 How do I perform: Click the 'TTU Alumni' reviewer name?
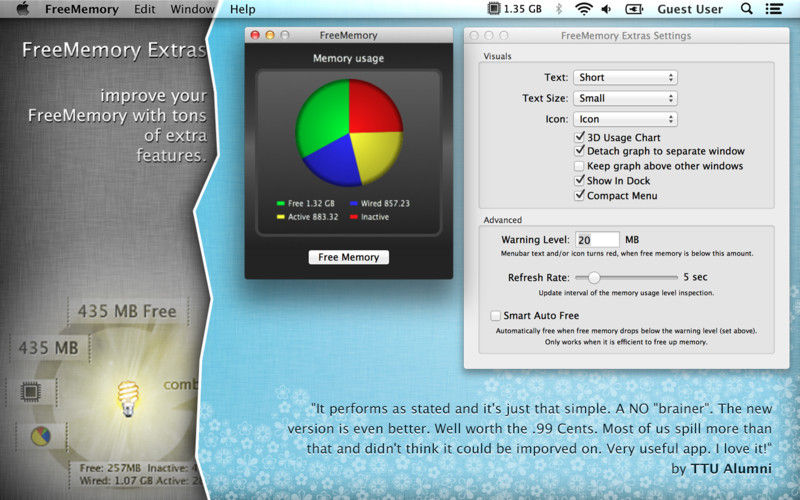click(x=731, y=468)
